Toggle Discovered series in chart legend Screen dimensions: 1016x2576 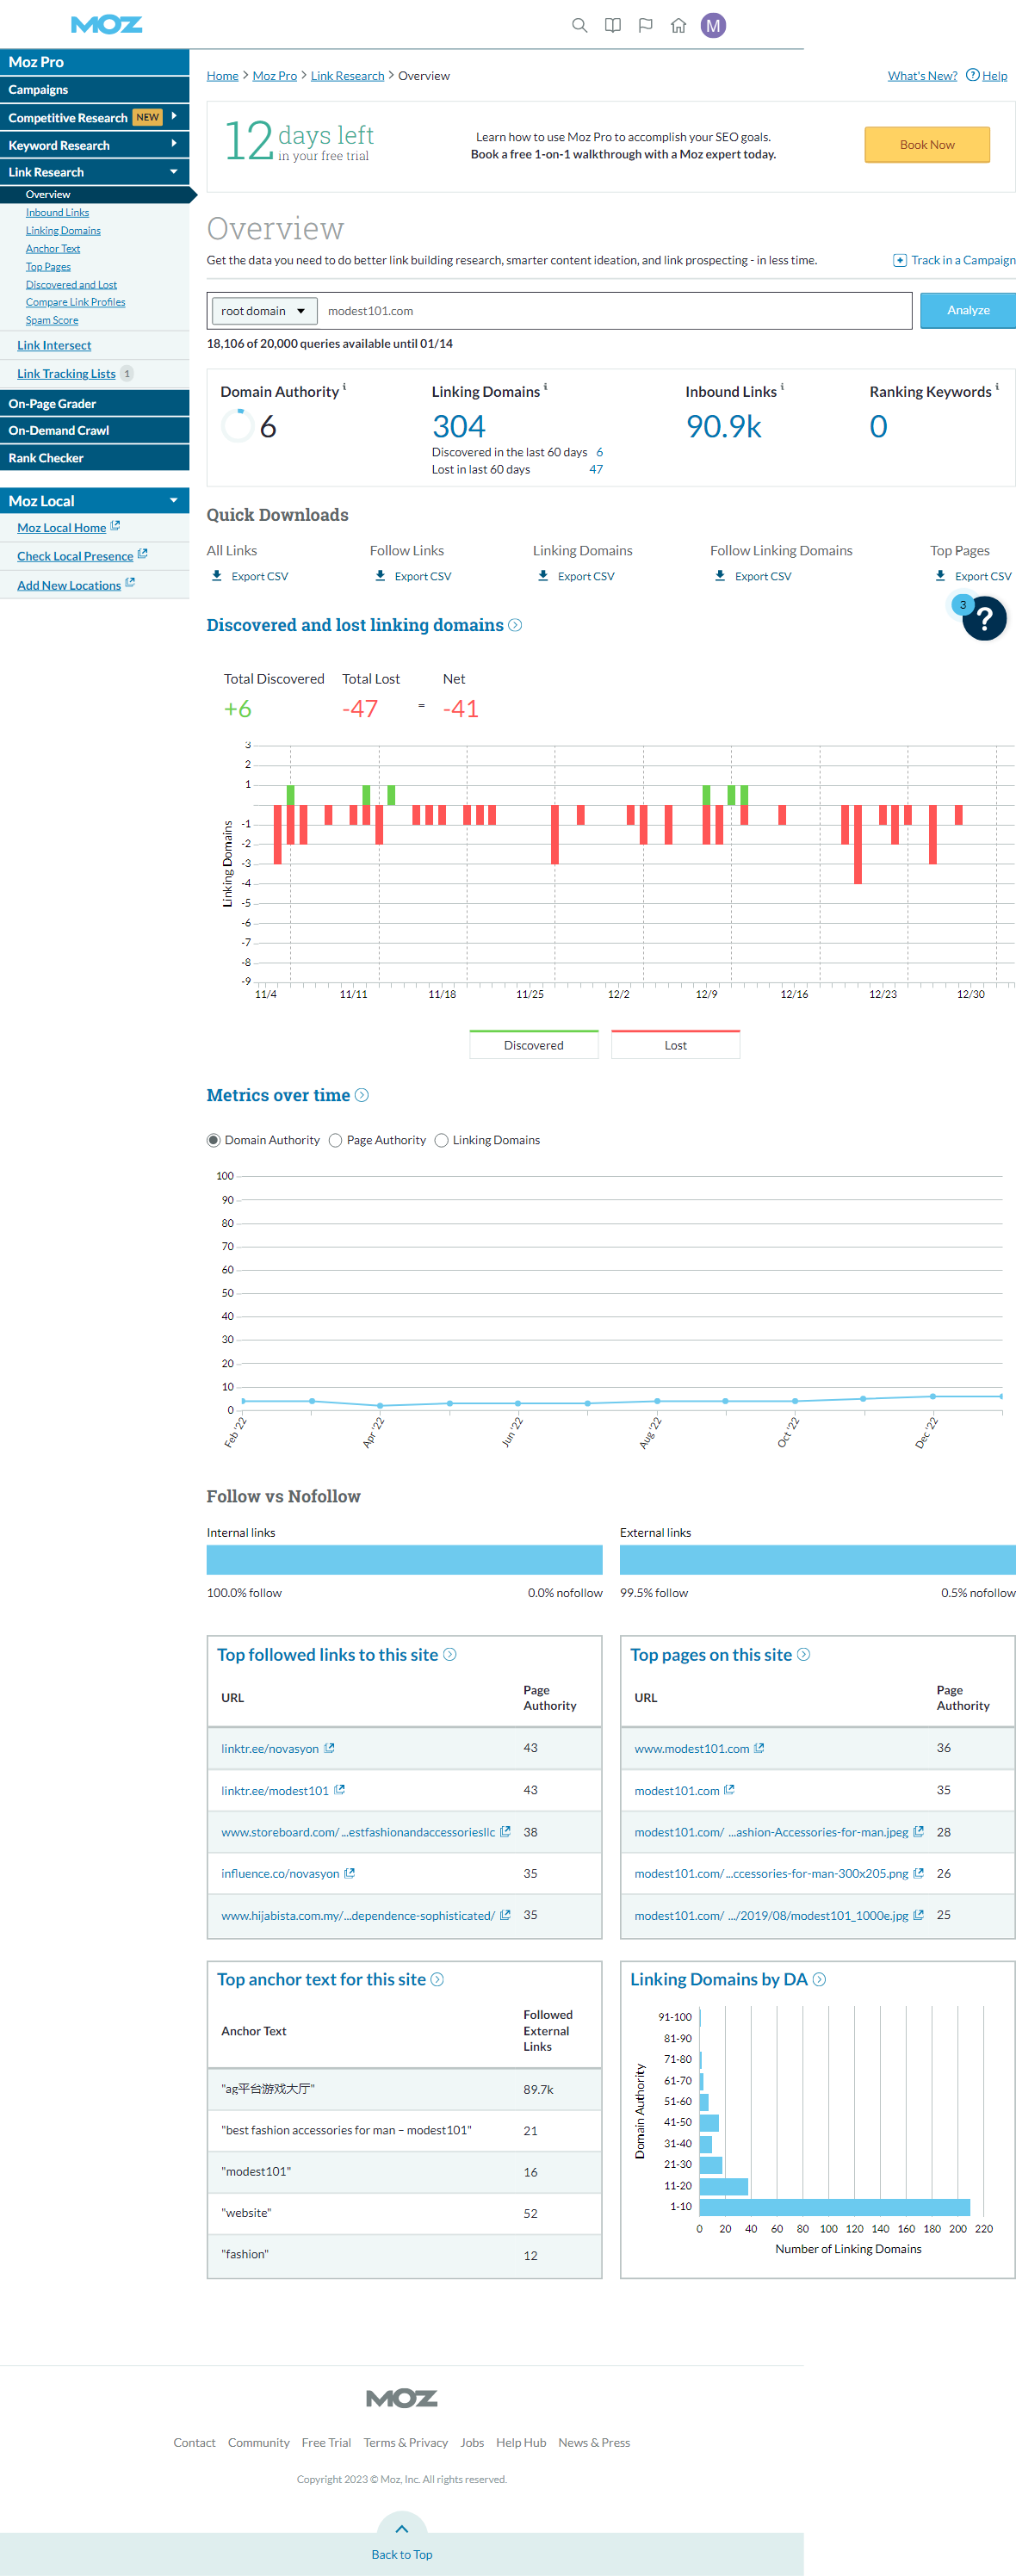534,1044
